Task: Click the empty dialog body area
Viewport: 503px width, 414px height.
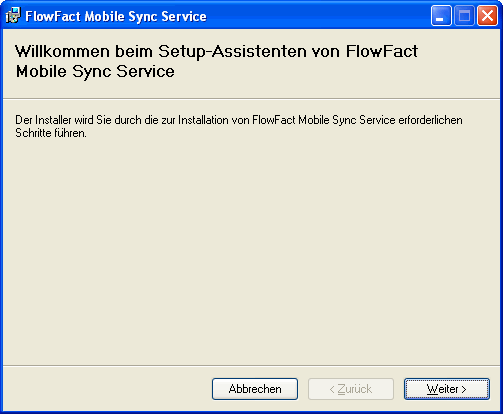Action: click(251, 250)
